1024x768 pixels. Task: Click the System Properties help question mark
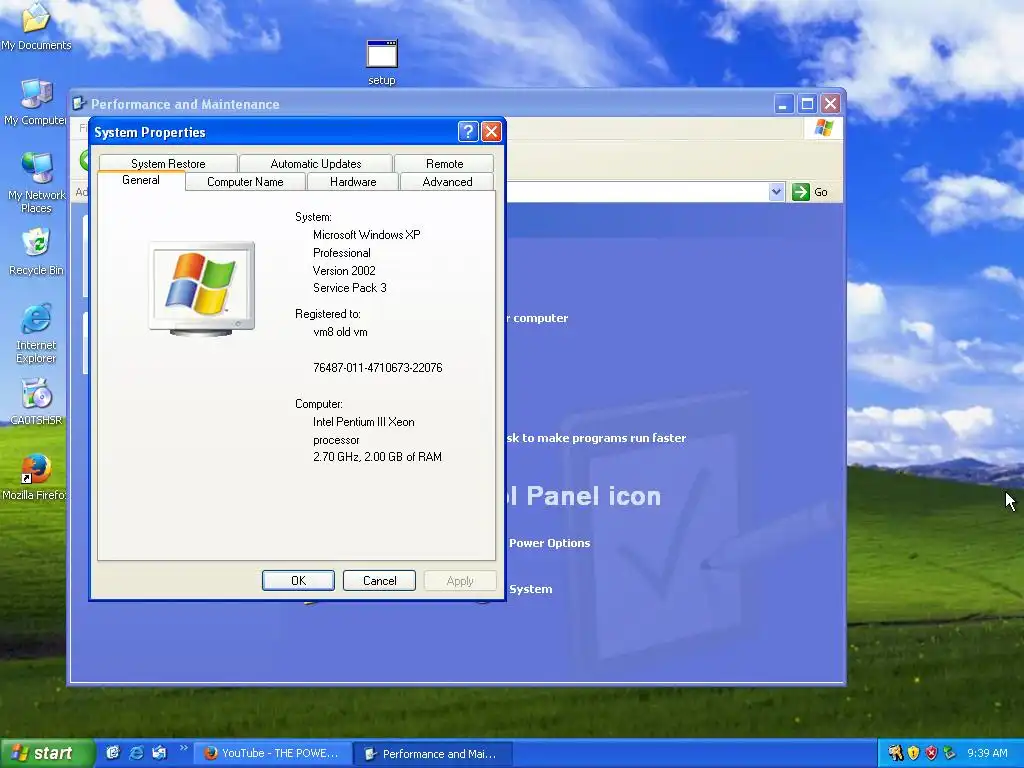coord(468,132)
